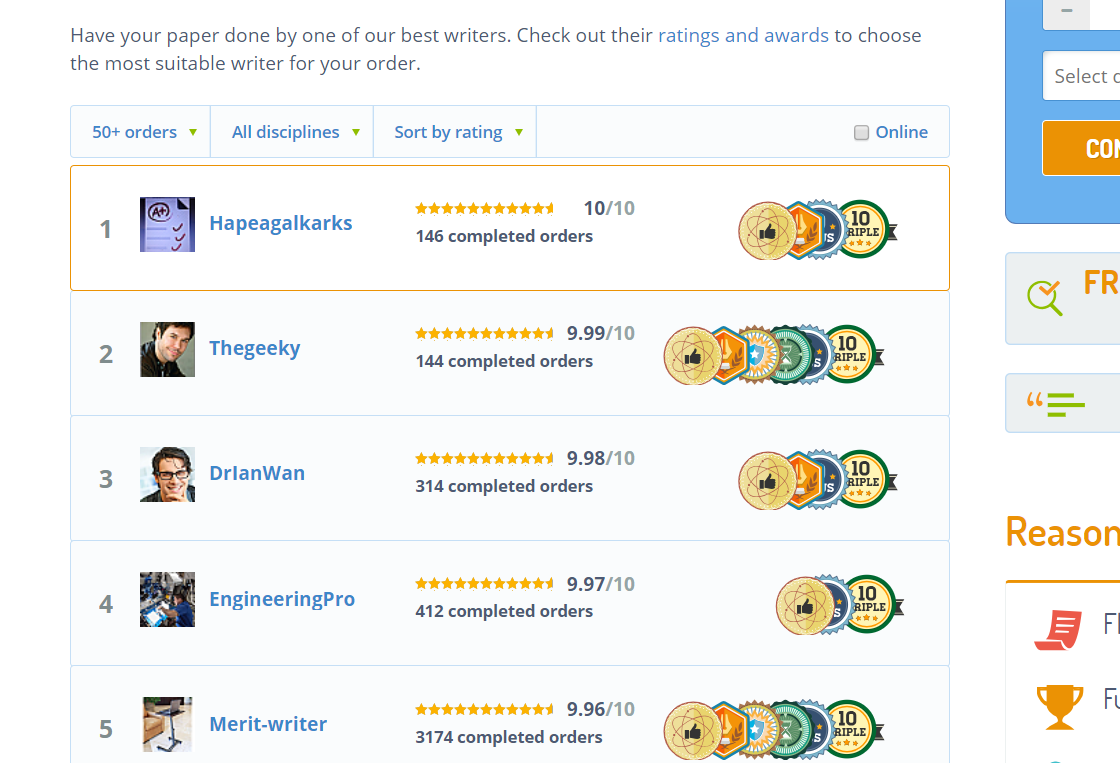Click DrIanWan's avatar thumbnail
1120x763 pixels.
[167, 474]
